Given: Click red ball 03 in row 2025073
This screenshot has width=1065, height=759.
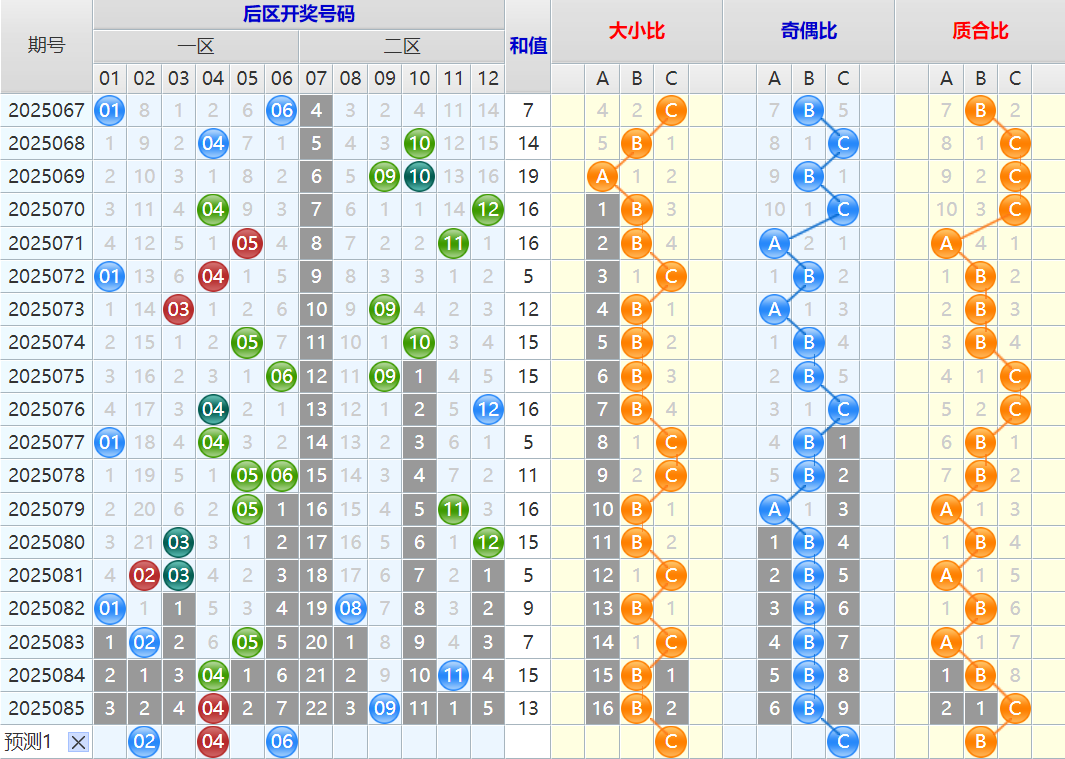Looking at the screenshot, I should 179,309.
